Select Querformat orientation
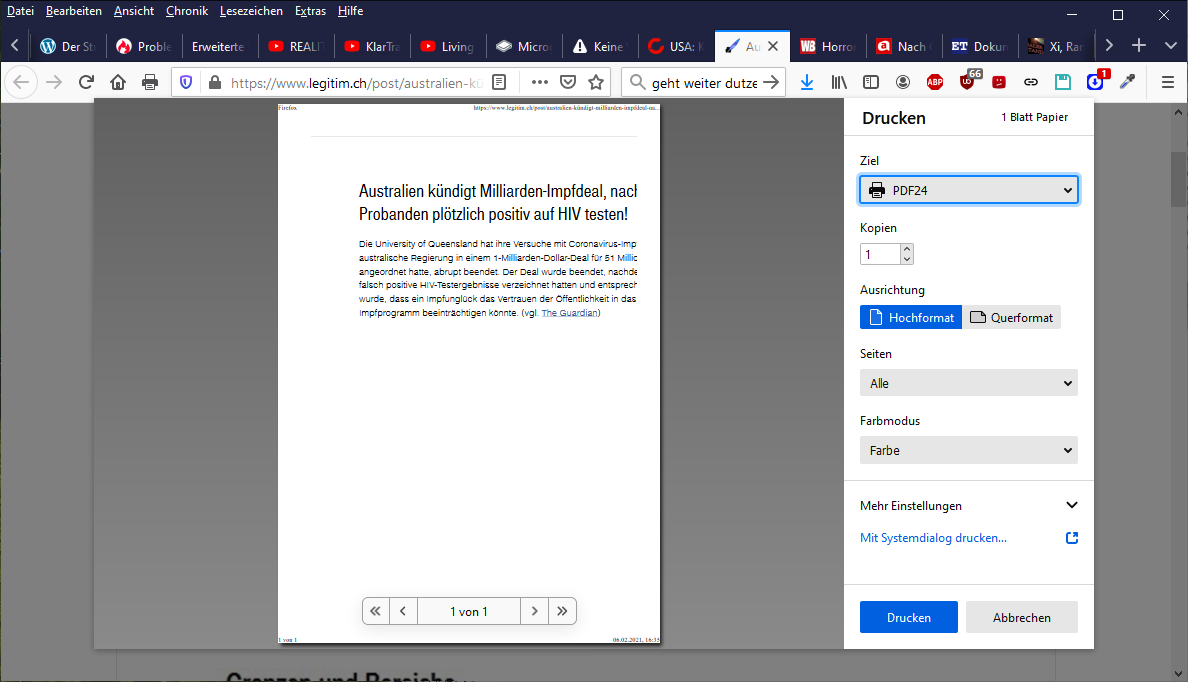 (1011, 318)
